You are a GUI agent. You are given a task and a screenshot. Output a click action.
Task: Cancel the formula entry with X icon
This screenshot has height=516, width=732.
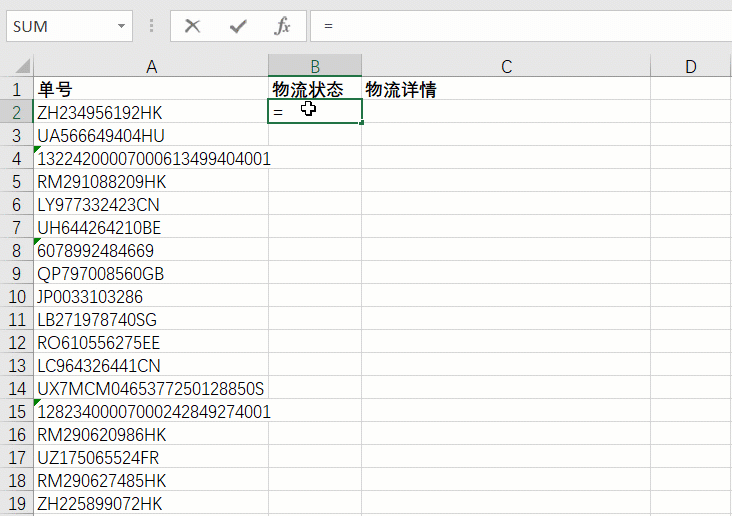192,26
